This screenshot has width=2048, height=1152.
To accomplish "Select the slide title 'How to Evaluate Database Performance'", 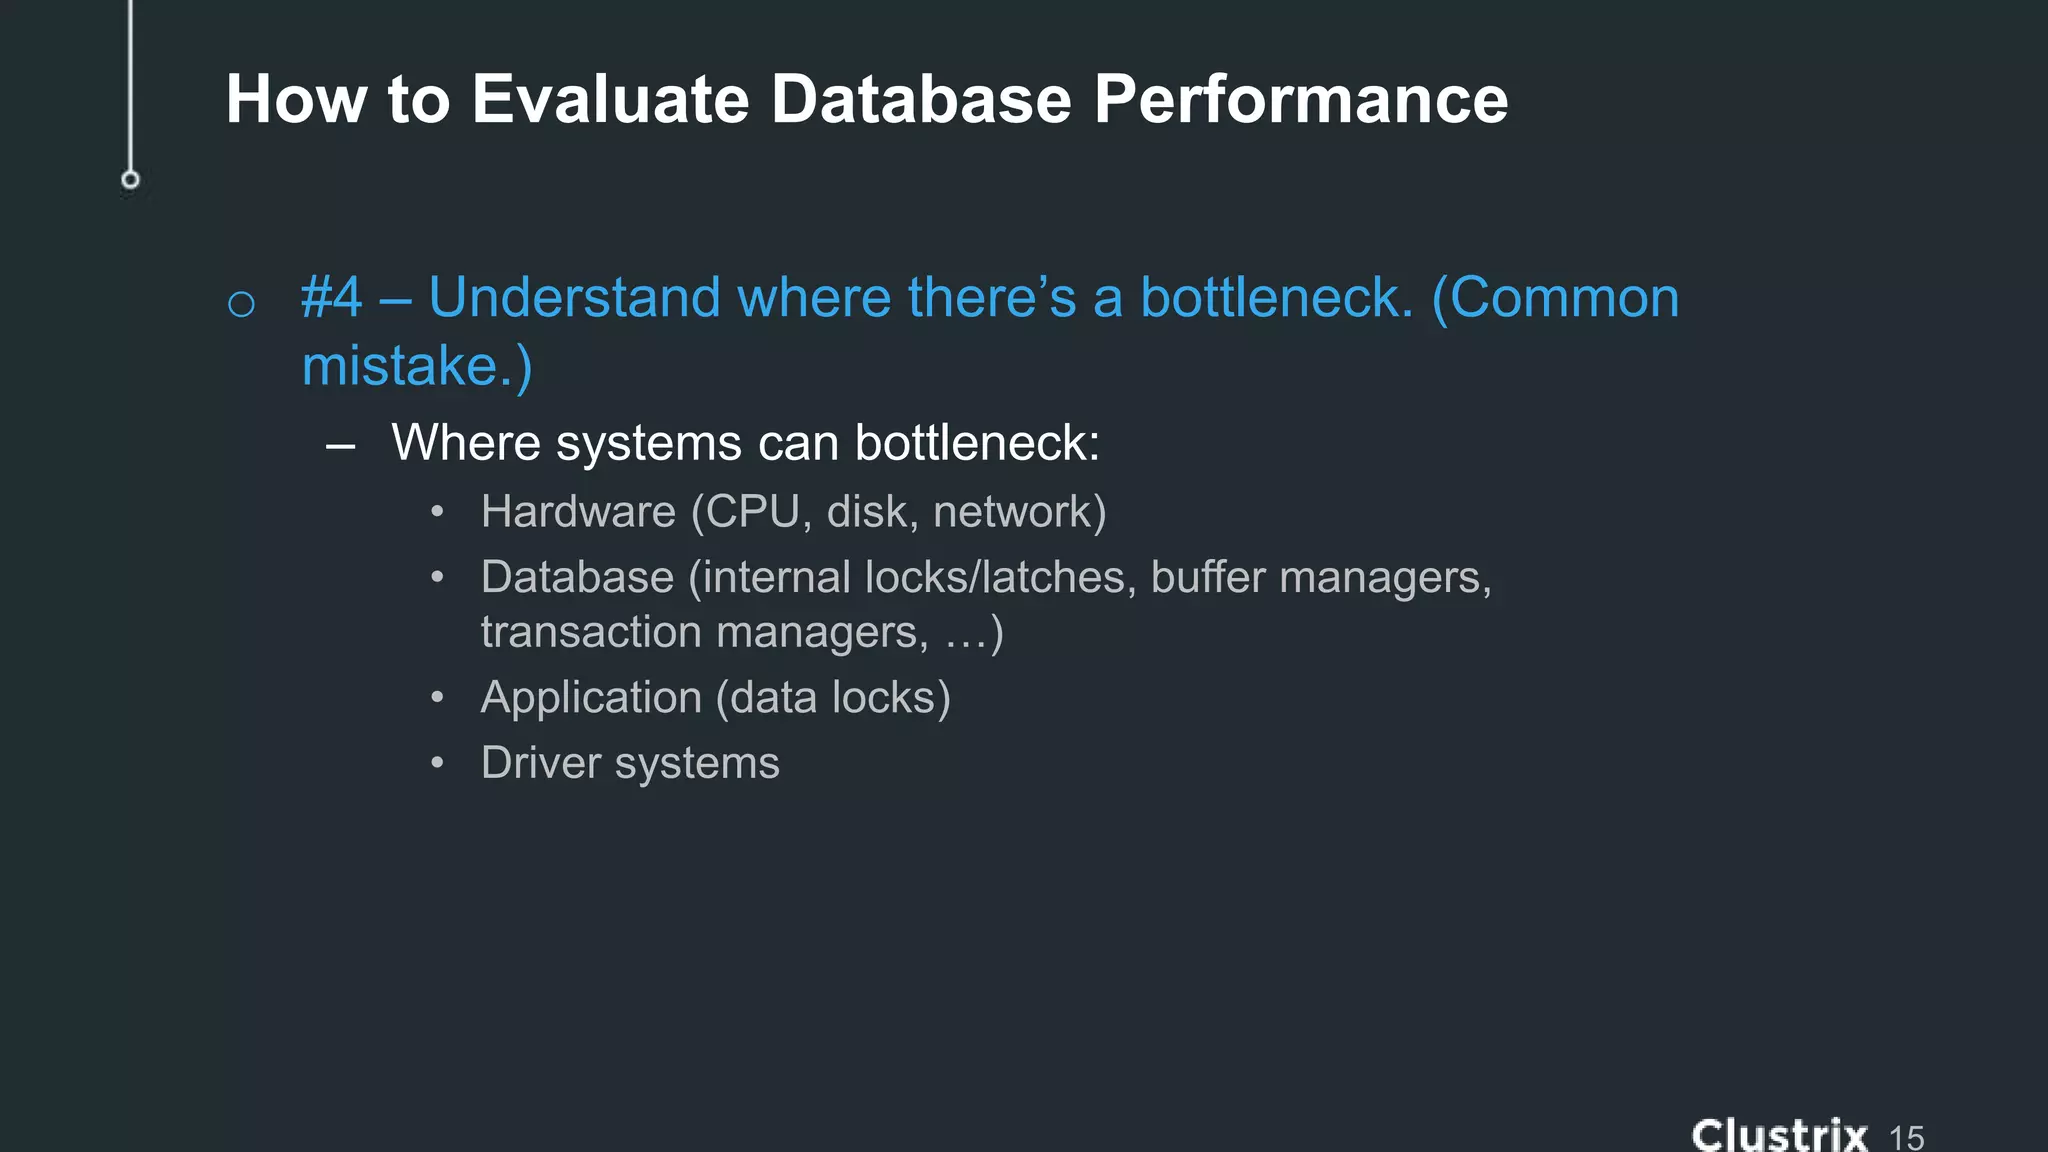I will [x=866, y=99].
